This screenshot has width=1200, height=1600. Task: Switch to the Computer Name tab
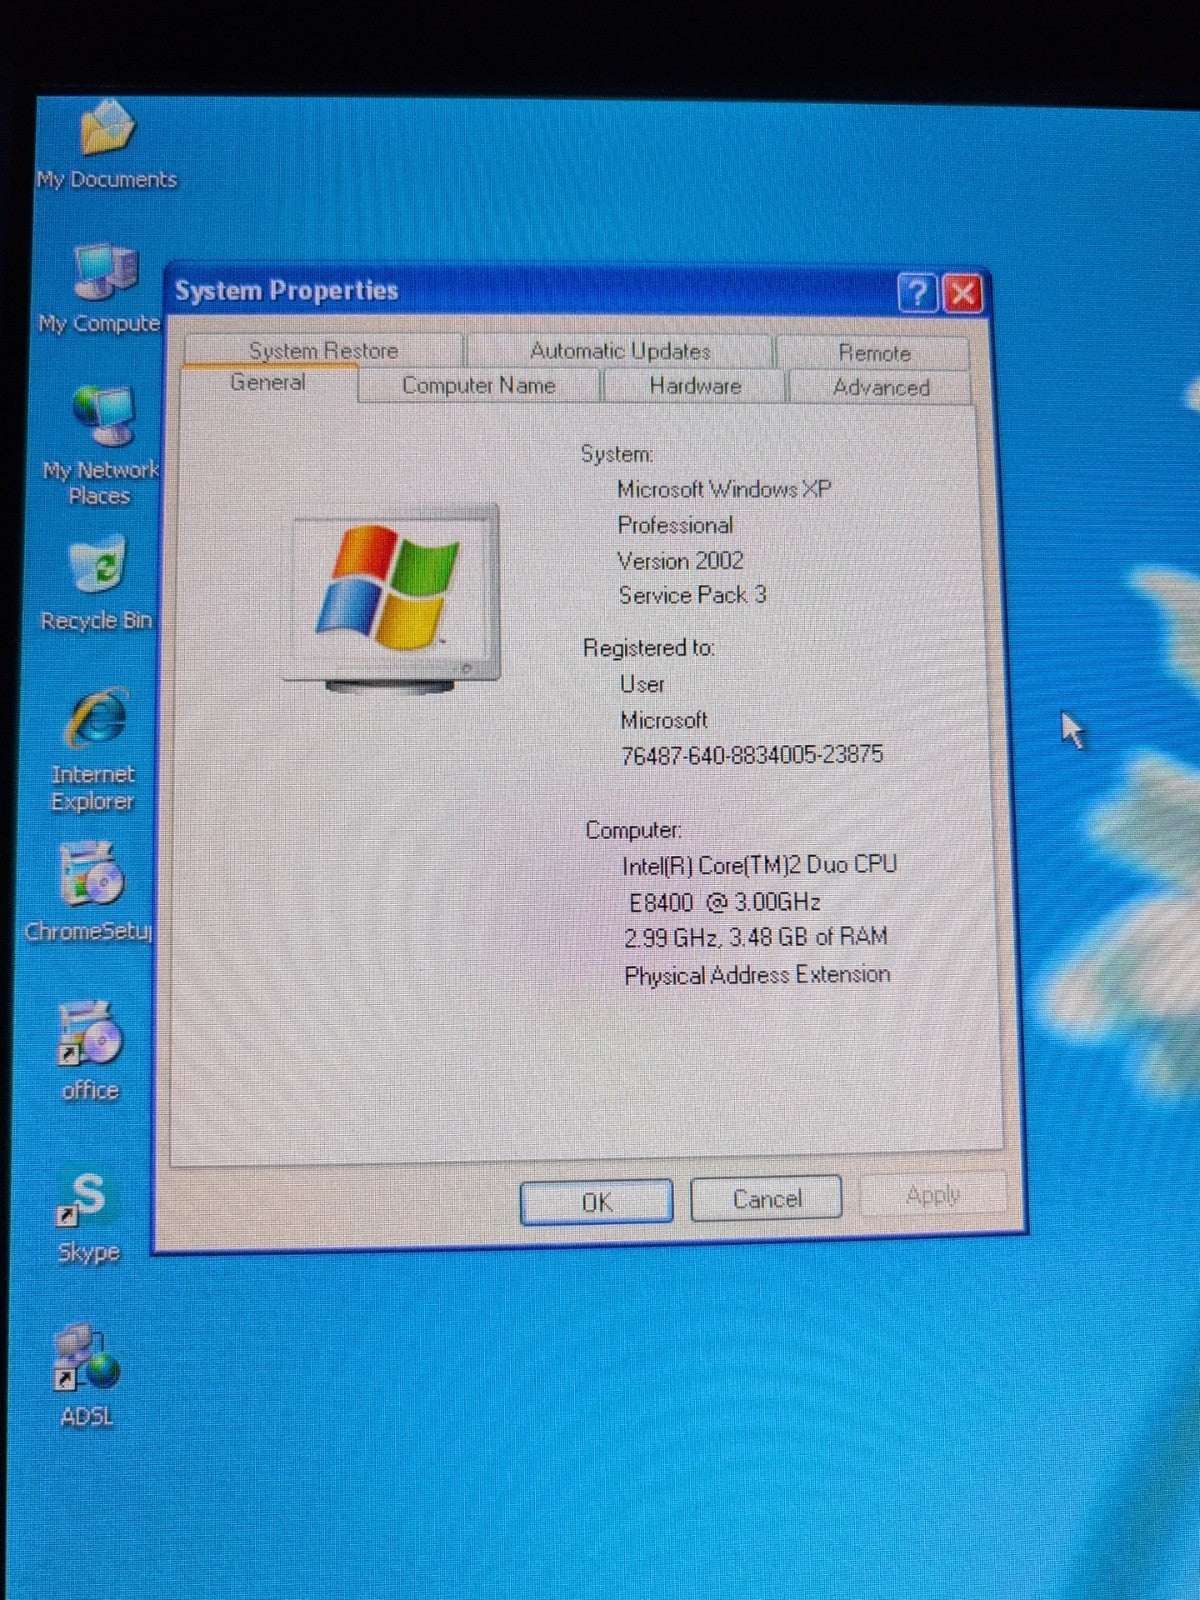click(478, 385)
